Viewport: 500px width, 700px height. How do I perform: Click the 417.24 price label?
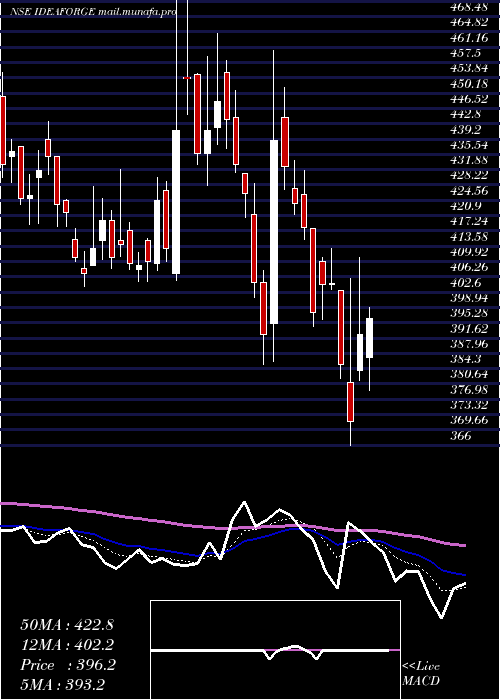tap(469, 221)
